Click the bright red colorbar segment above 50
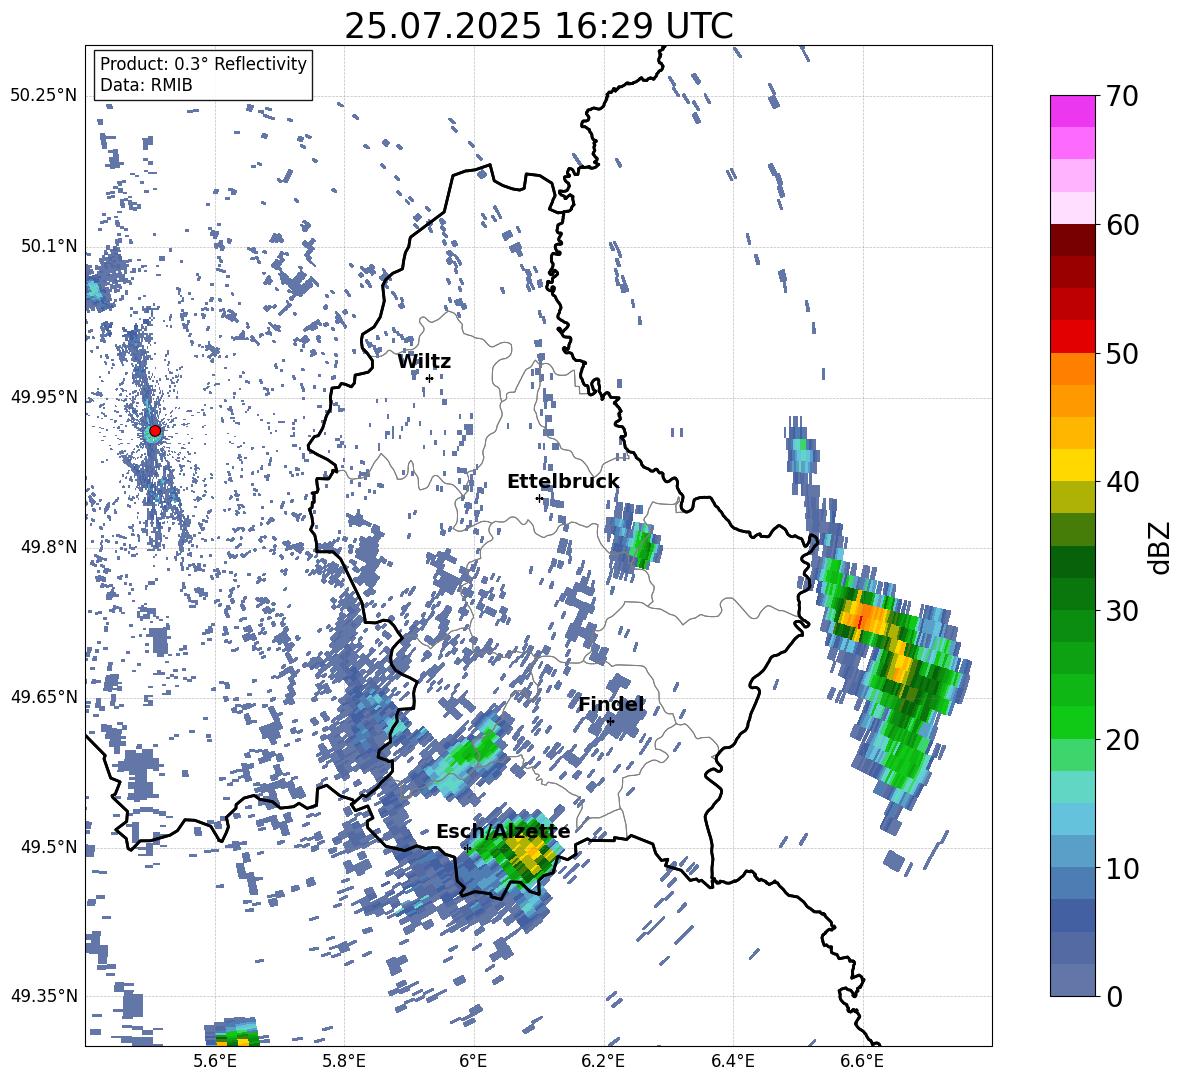Image resolution: width=1184 pixels, height=1081 pixels. pos(1072,337)
